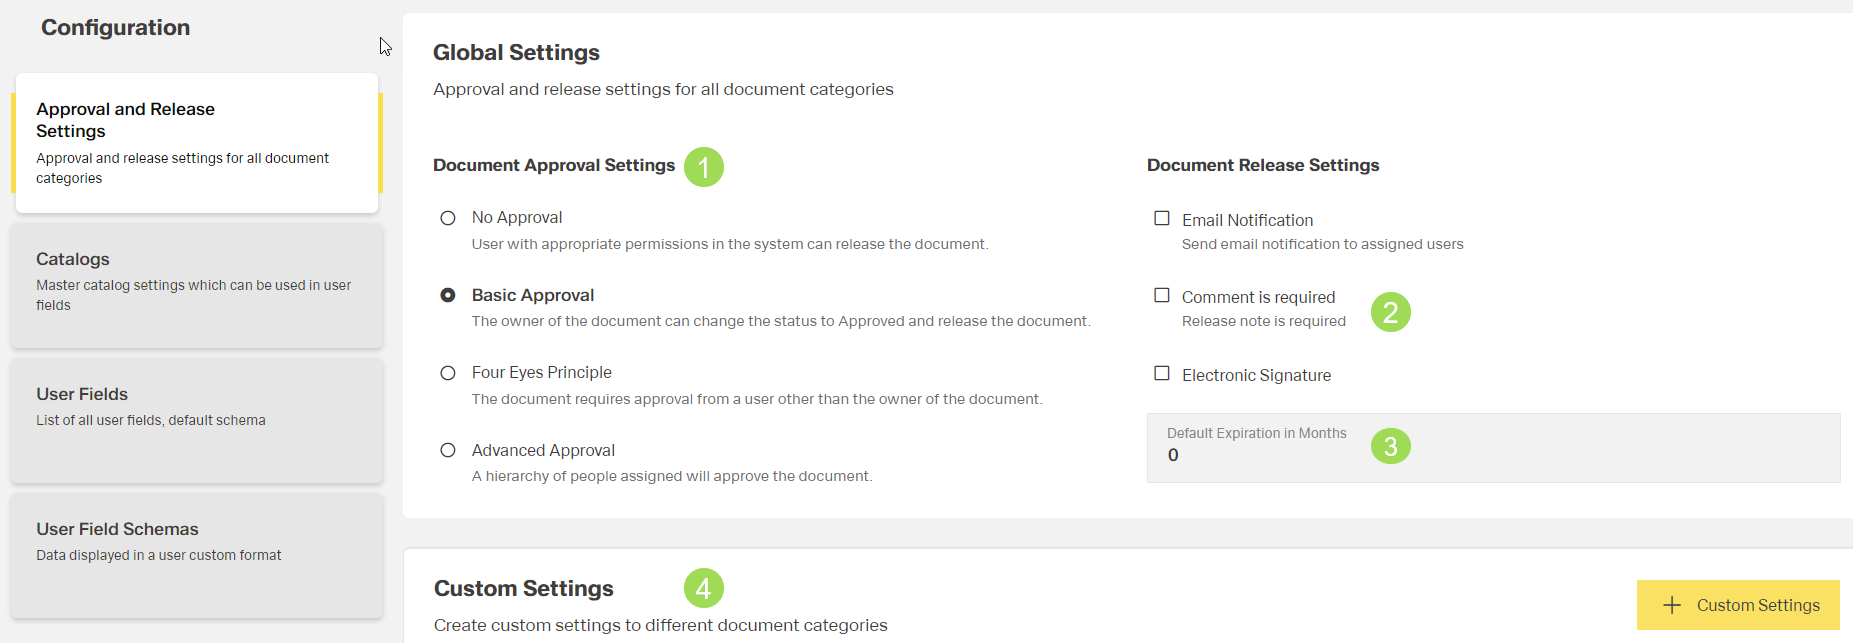Viewport: 1853px width, 643px height.
Task: Check the Comment is required box
Action: click(1161, 295)
